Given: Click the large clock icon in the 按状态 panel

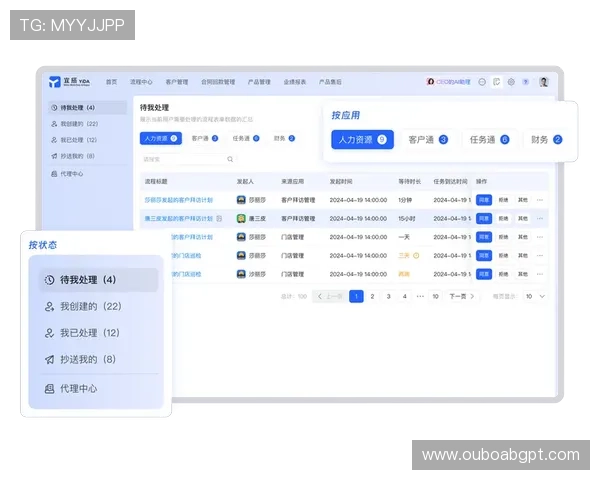Looking at the screenshot, I should point(49,280).
